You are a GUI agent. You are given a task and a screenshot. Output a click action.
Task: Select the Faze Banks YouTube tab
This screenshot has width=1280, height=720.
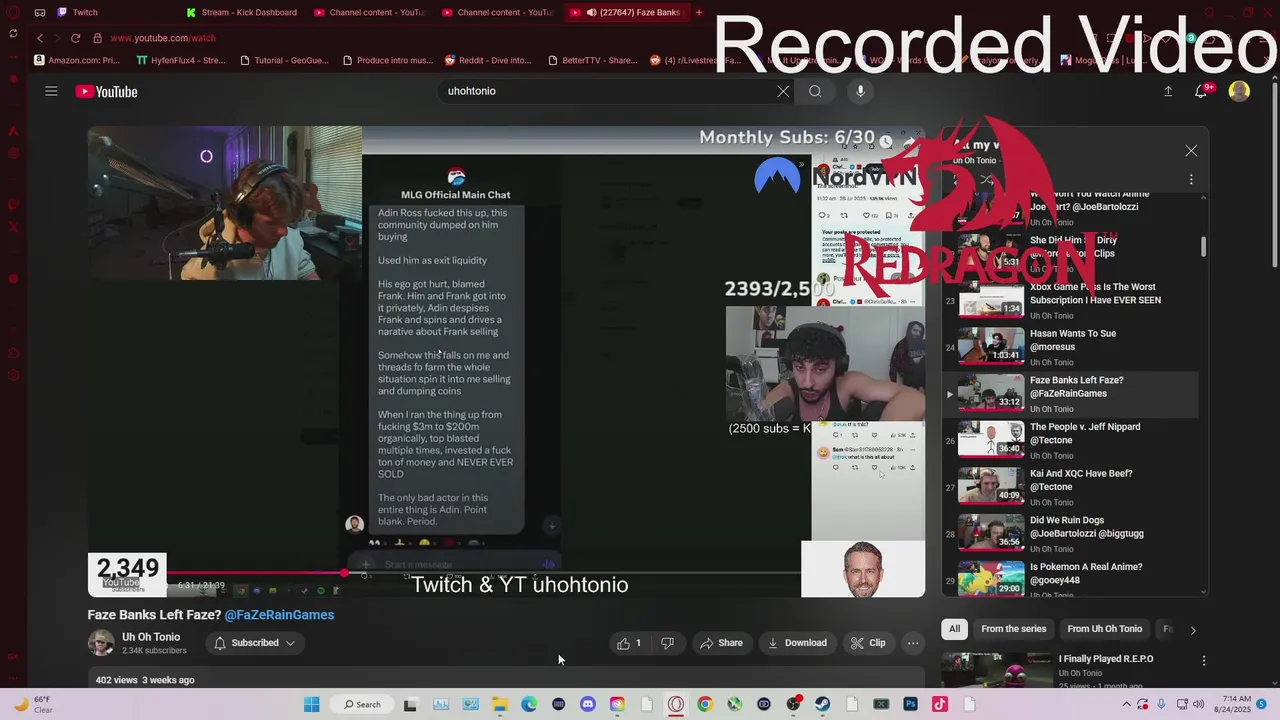click(626, 12)
